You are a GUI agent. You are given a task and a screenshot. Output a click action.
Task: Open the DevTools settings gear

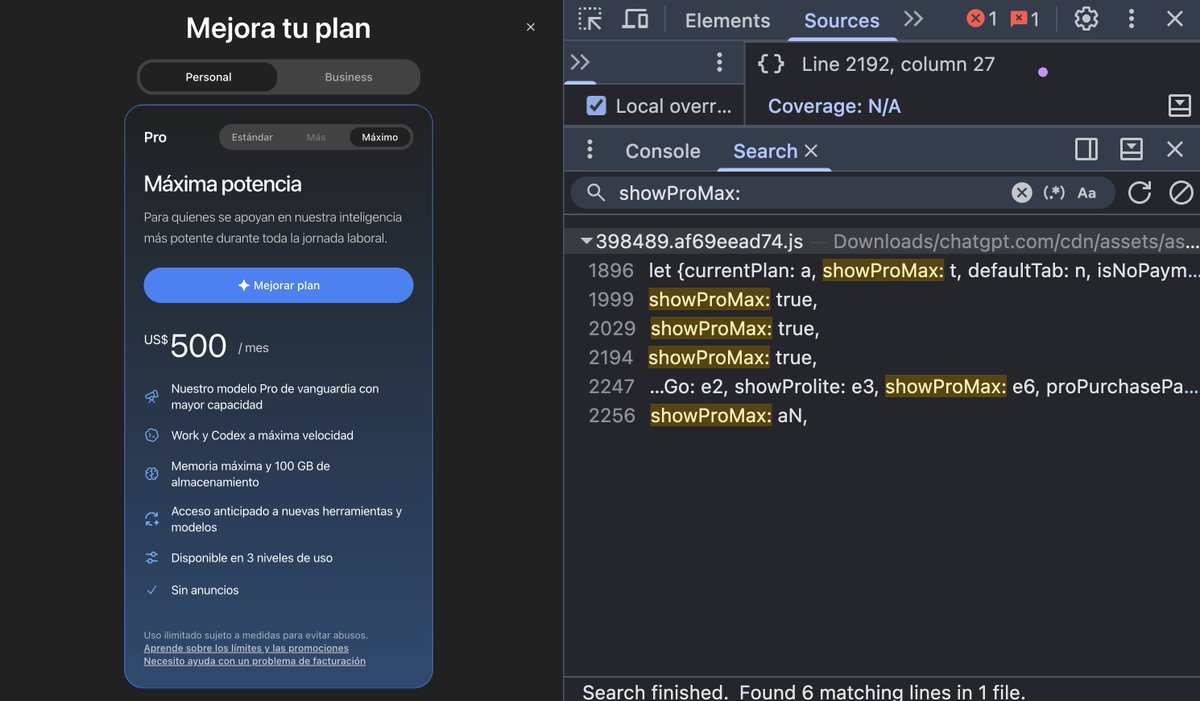click(x=1086, y=19)
